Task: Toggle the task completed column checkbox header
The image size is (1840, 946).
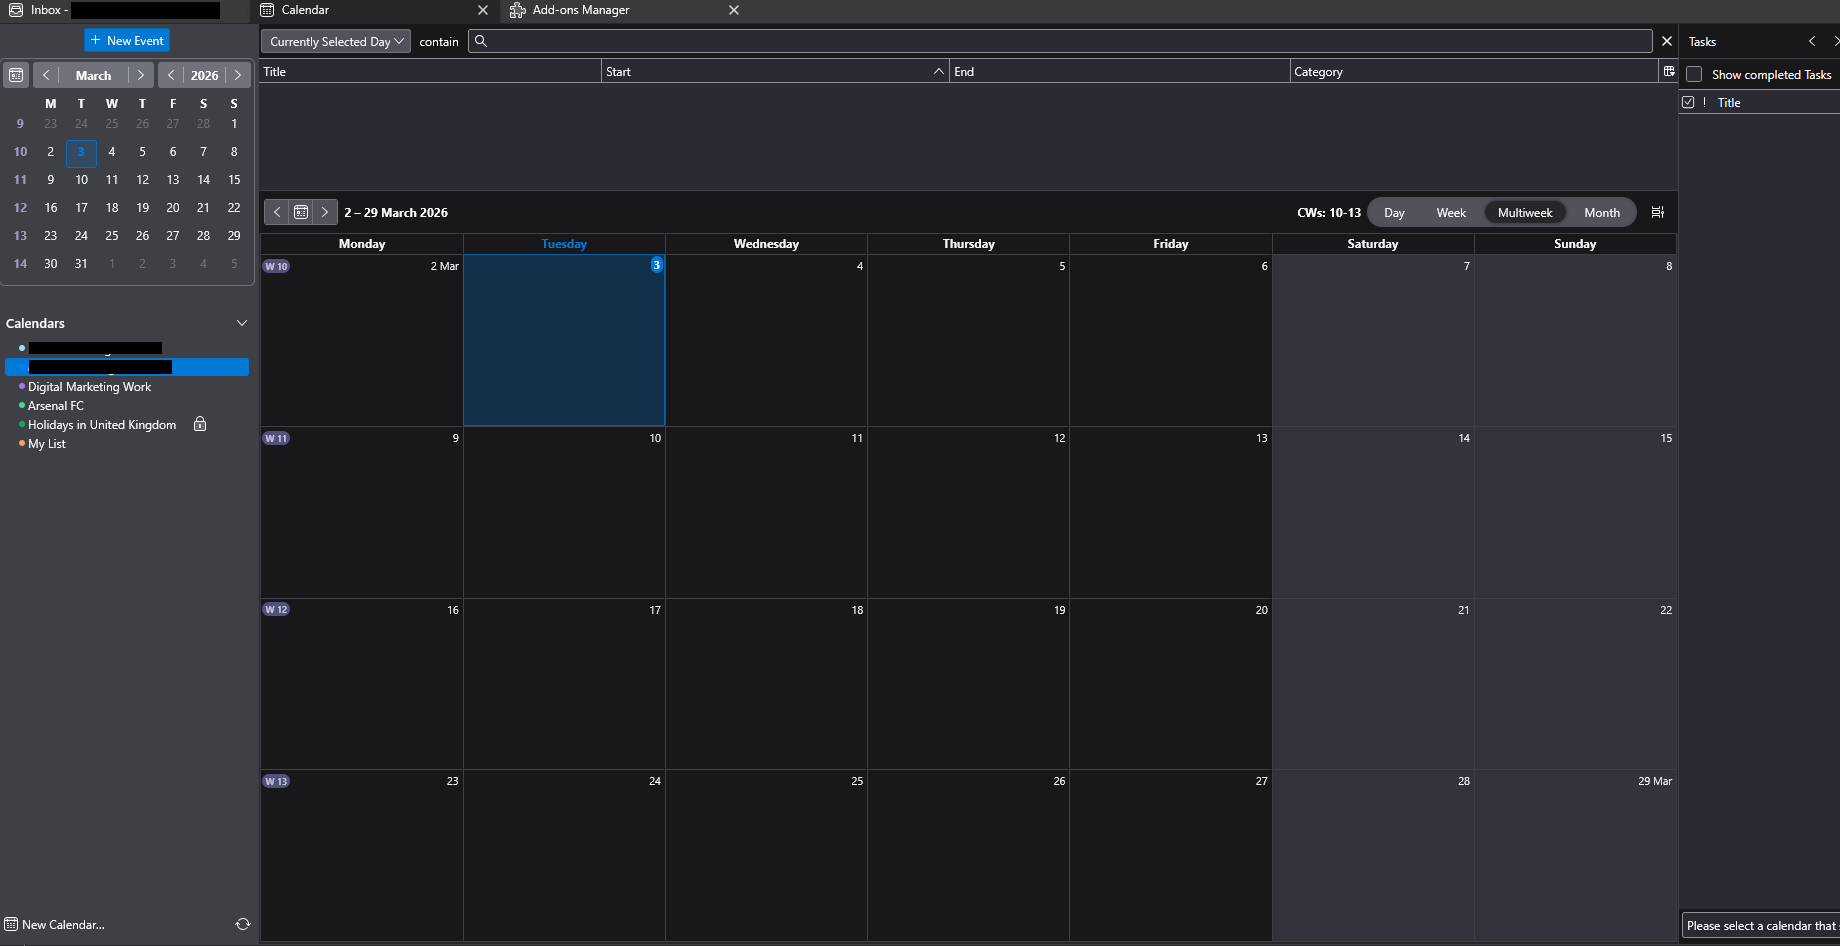Action: click(1689, 102)
